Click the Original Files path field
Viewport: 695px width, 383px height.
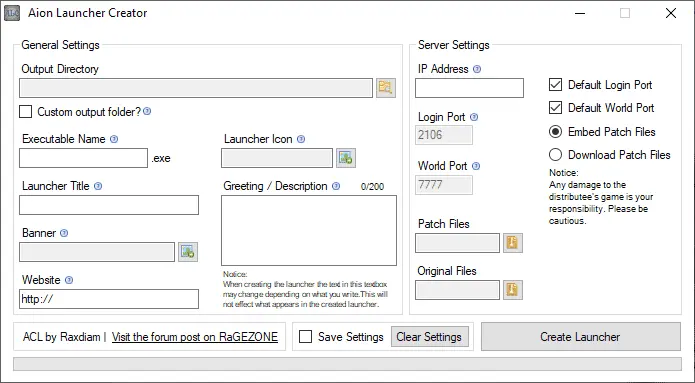point(457,290)
